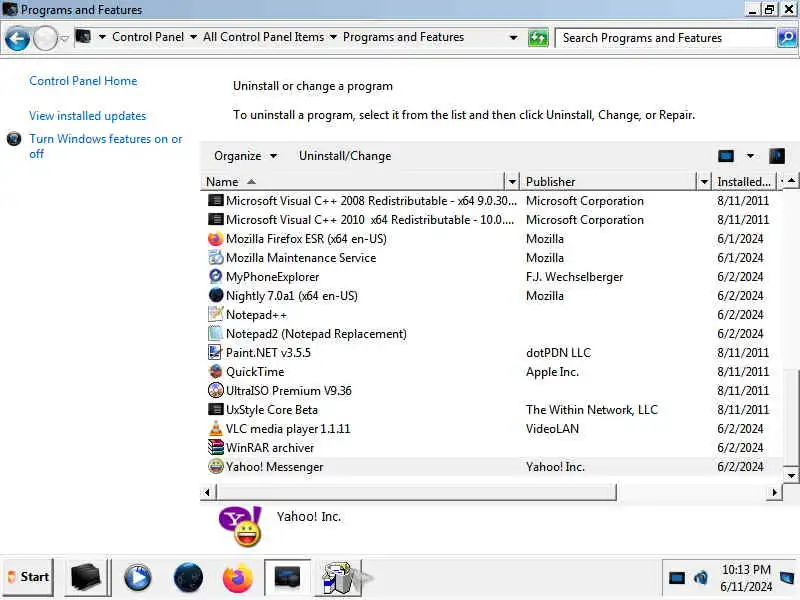The width and height of the screenshot is (800, 600).
Task: Select Microsoft Visual C++ 2010 Redistributable icon
Action: [x=216, y=219]
